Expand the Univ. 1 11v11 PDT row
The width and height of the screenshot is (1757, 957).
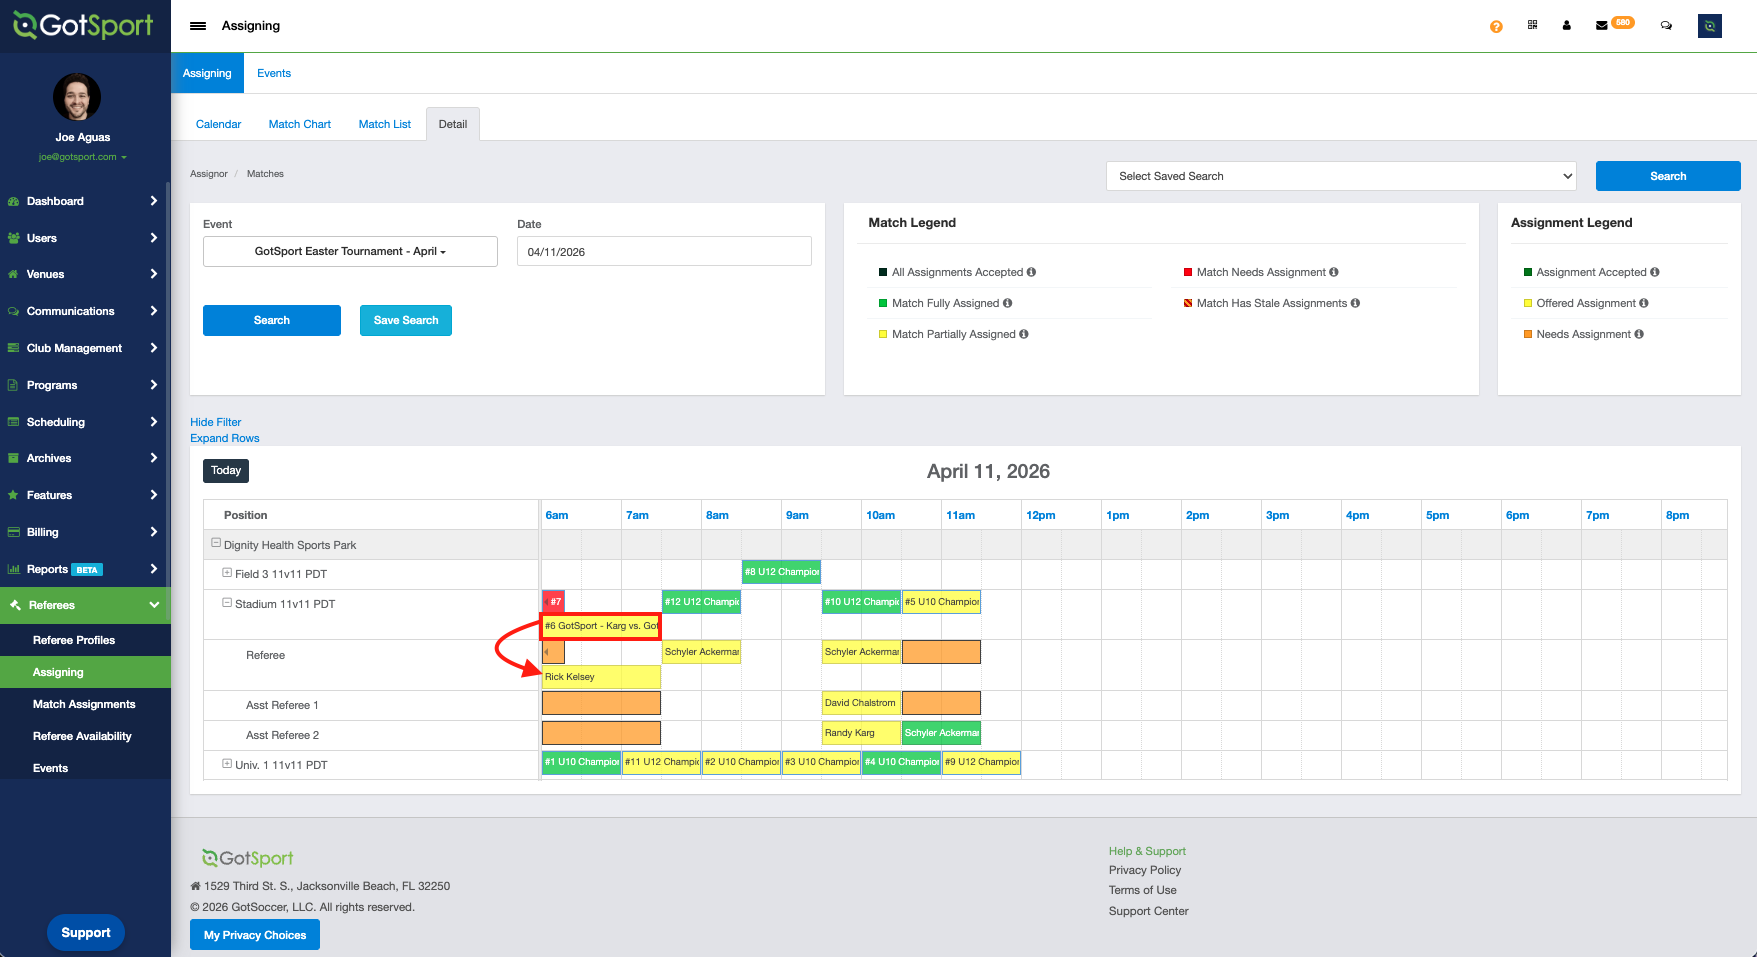pyautogui.click(x=227, y=764)
